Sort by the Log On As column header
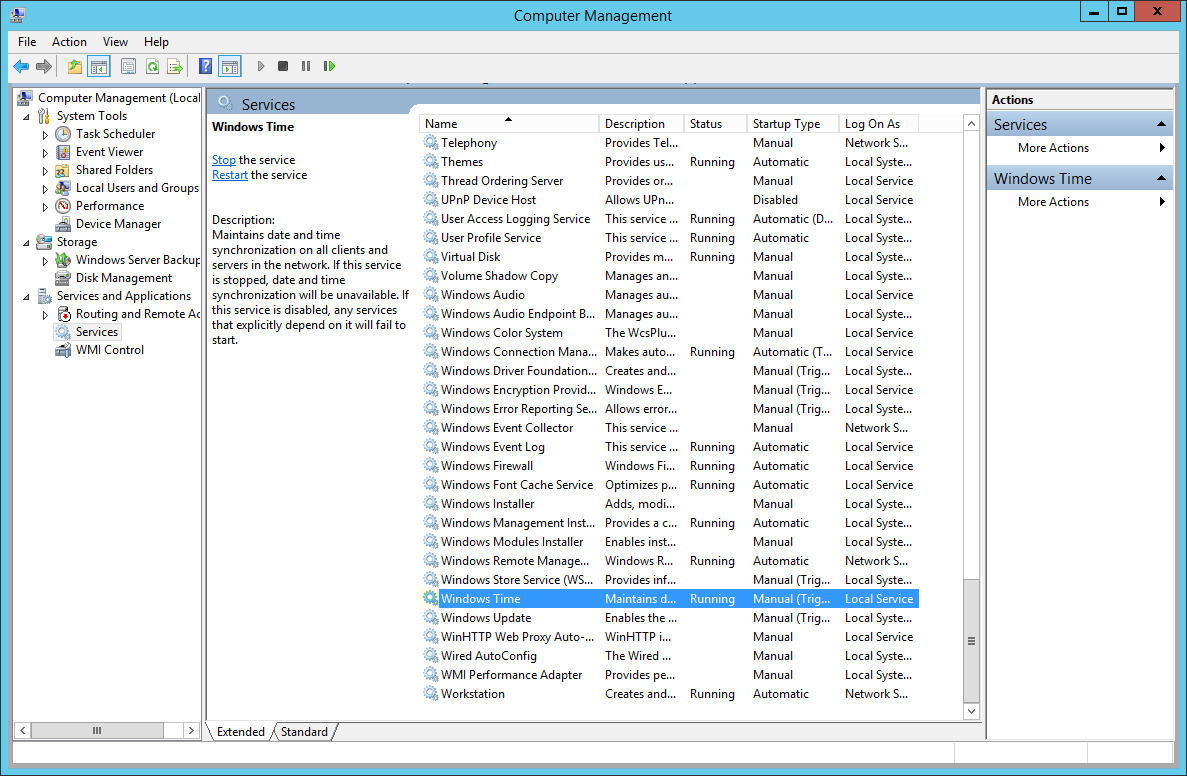Image resolution: width=1187 pixels, height=776 pixels. tap(879, 123)
